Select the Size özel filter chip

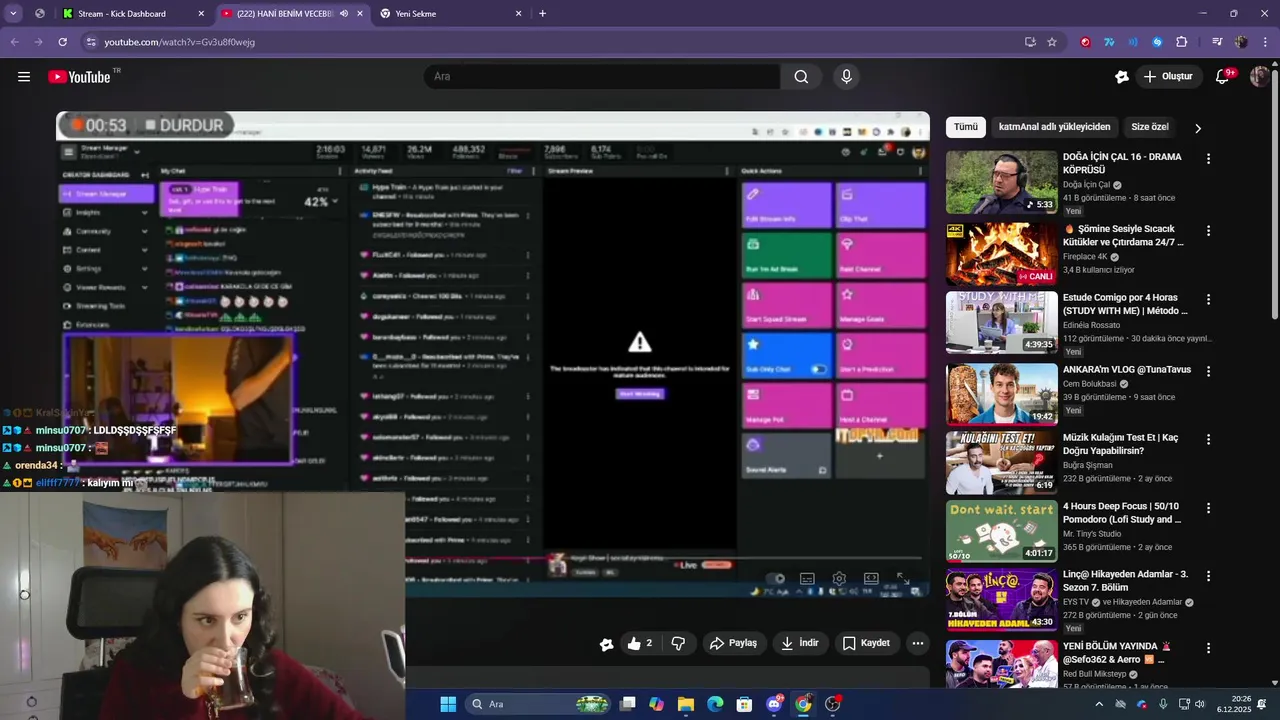coord(1150,127)
